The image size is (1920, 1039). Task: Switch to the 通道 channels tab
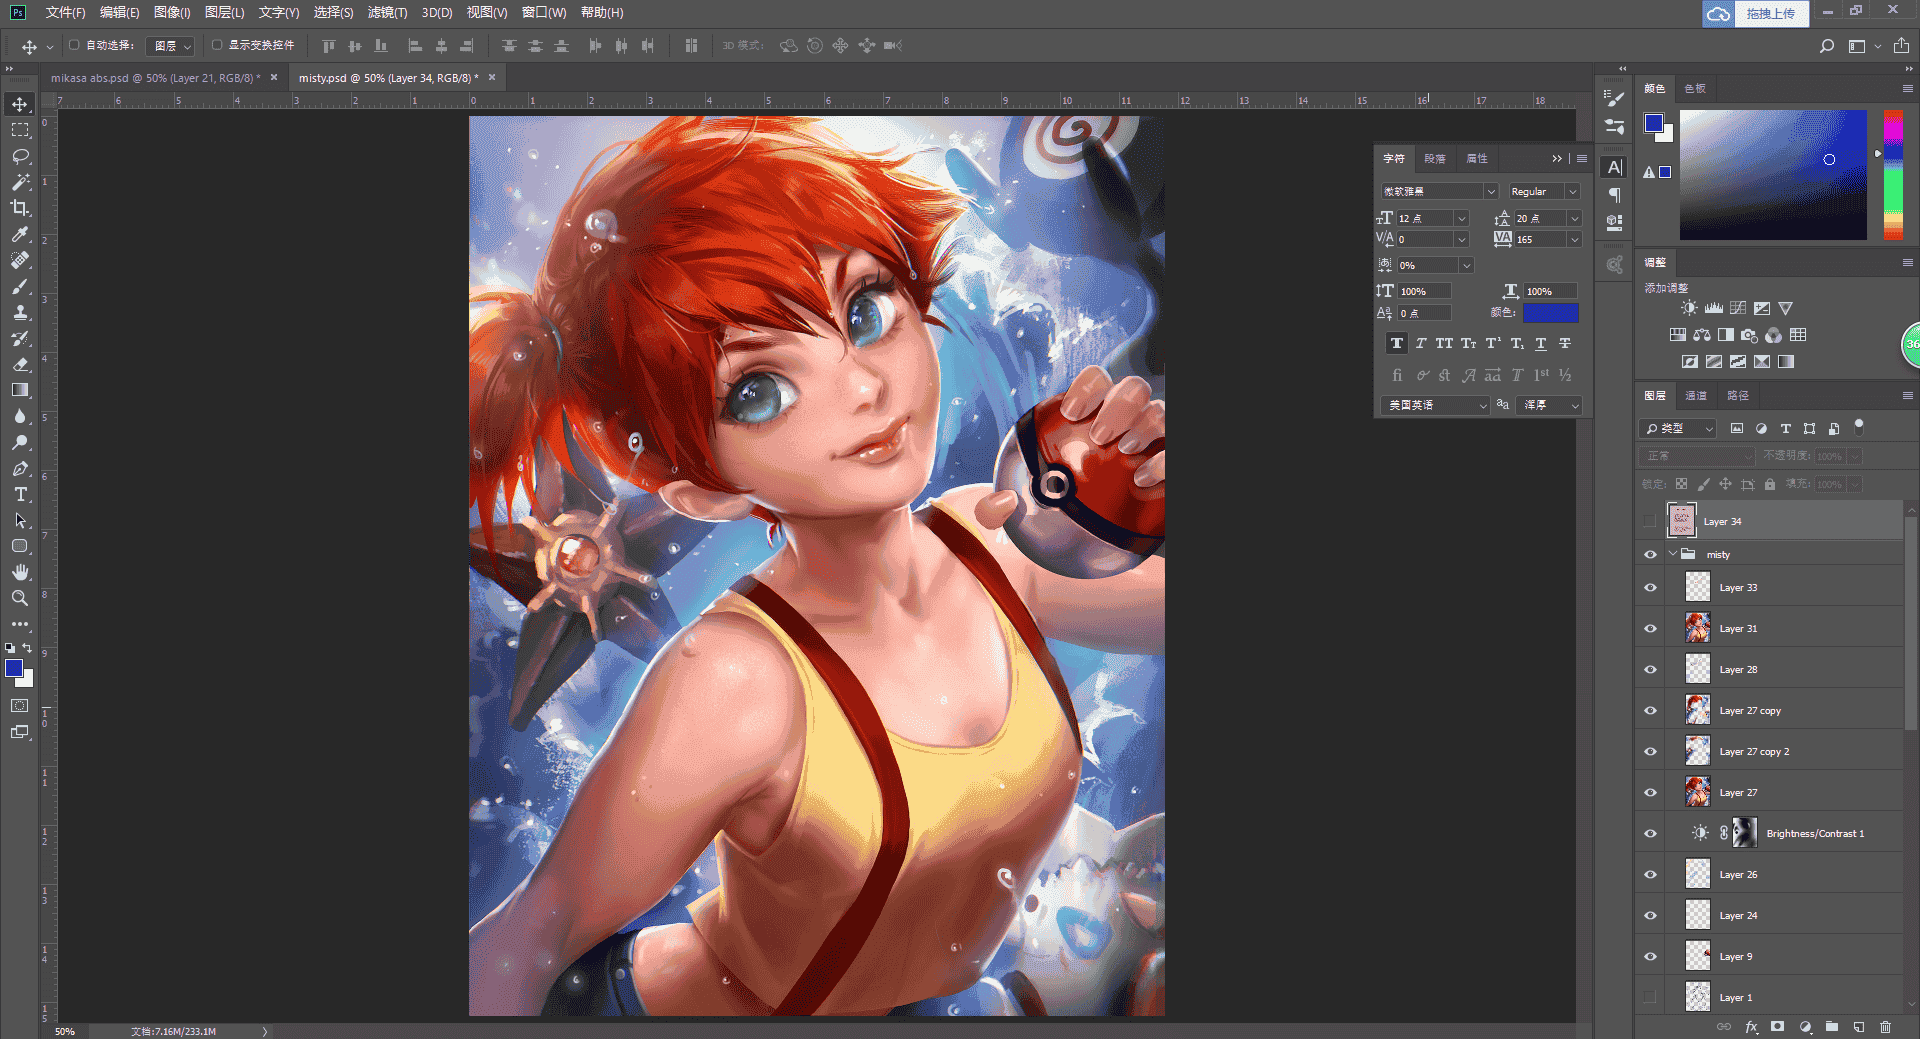pos(1696,396)
